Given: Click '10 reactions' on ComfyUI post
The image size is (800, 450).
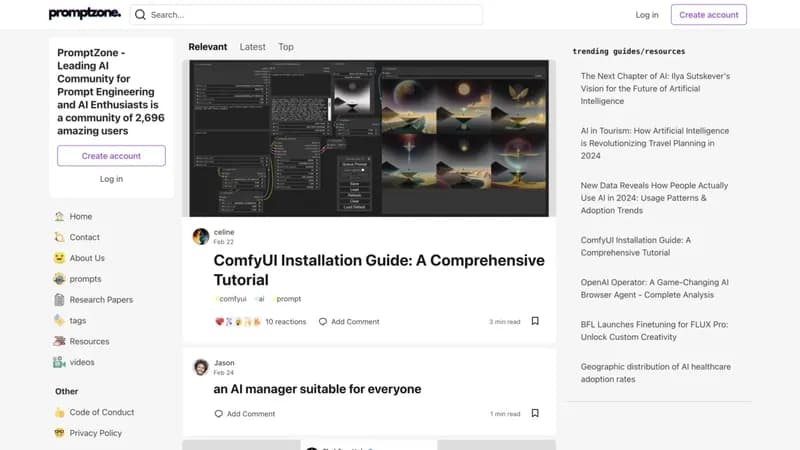Looking at the screenshot, I should point(286,322).
